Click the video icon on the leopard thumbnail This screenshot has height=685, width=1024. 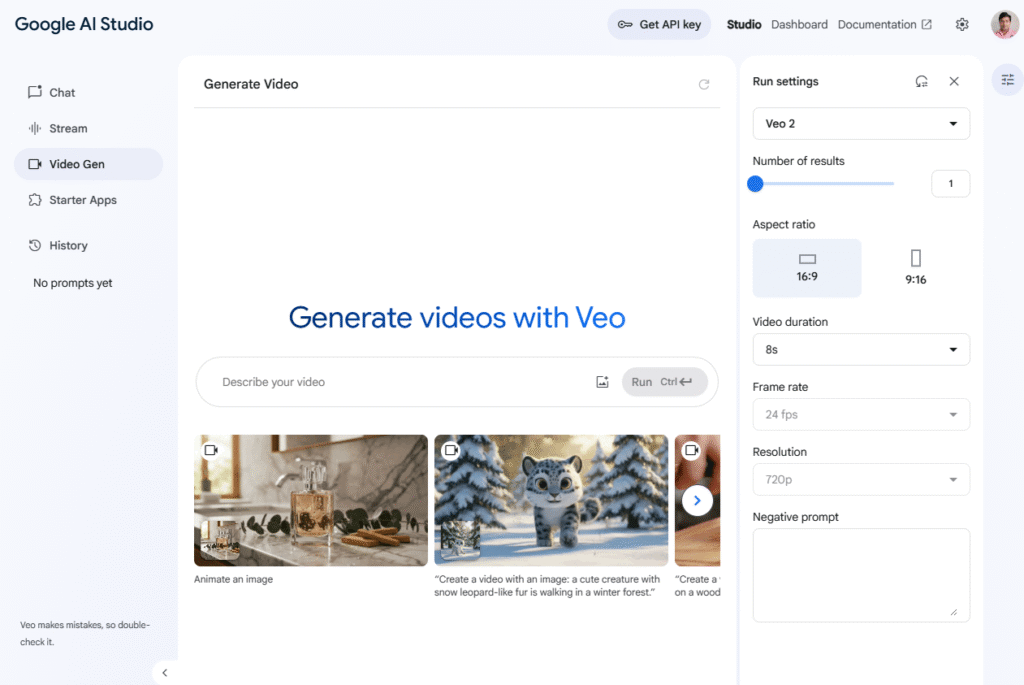451,450
